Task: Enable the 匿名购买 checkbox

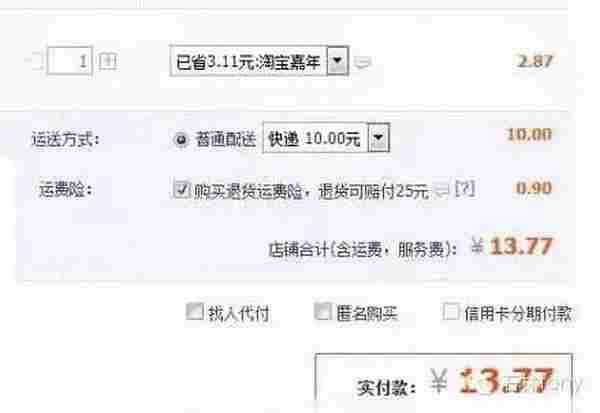Action: tap(323, 311)
